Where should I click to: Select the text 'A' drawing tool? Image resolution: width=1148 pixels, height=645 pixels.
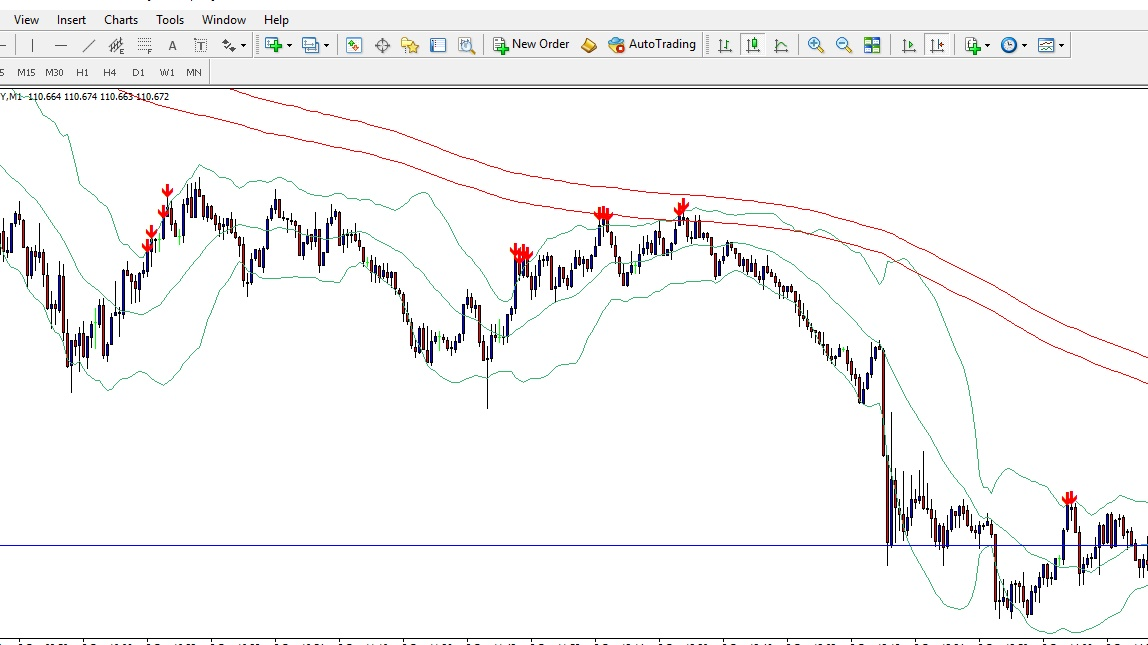[x=172, y=45]
